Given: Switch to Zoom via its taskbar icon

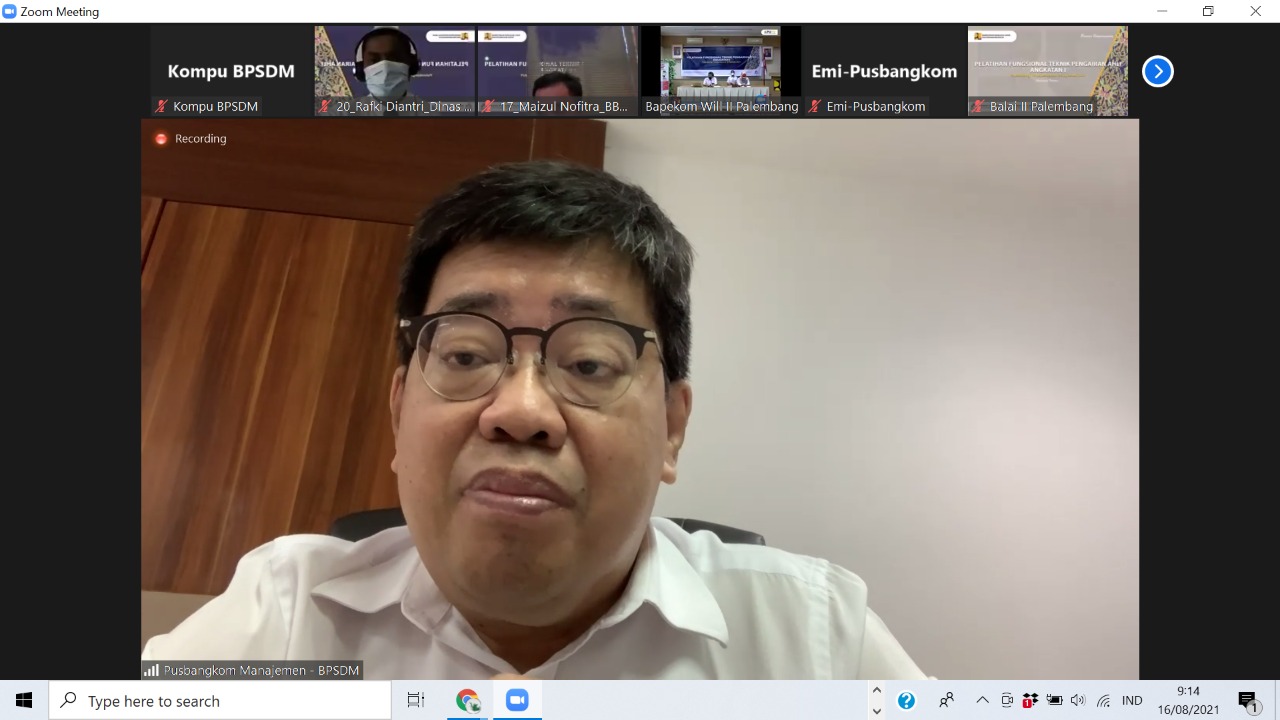Looking at the screenshot, I should pos(517,700).
